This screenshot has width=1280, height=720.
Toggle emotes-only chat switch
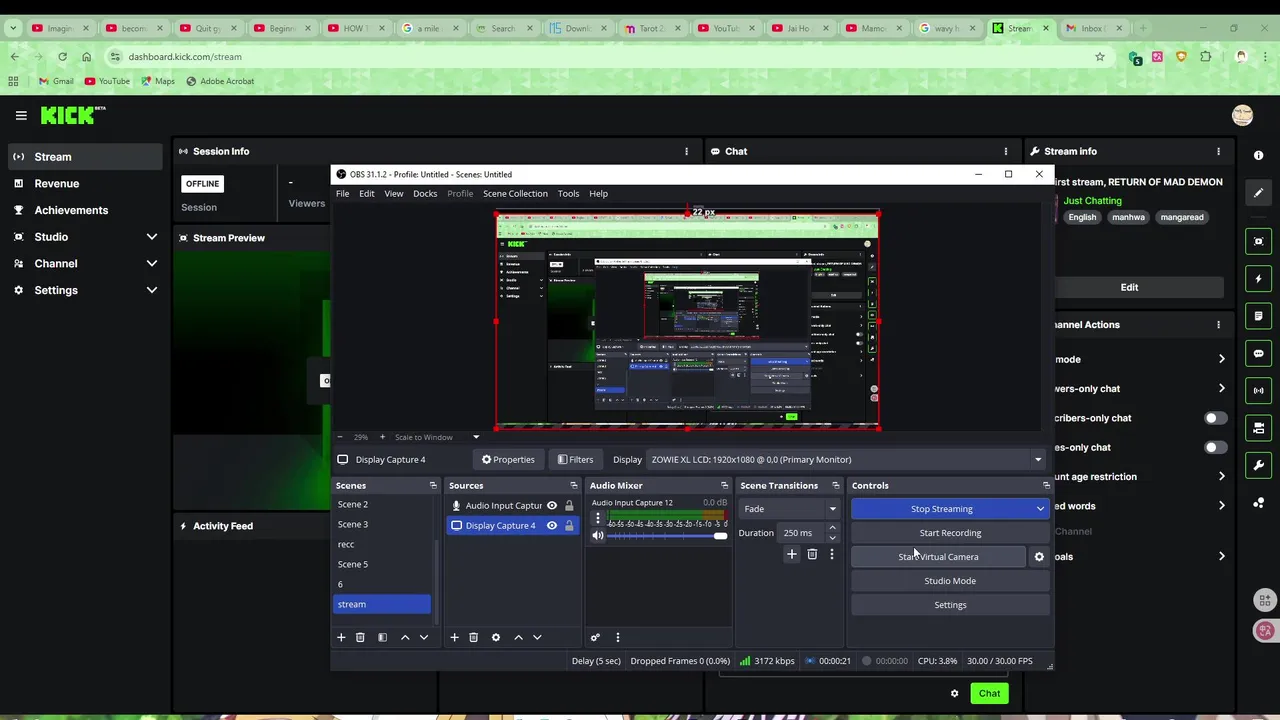tap(1214, 447)
